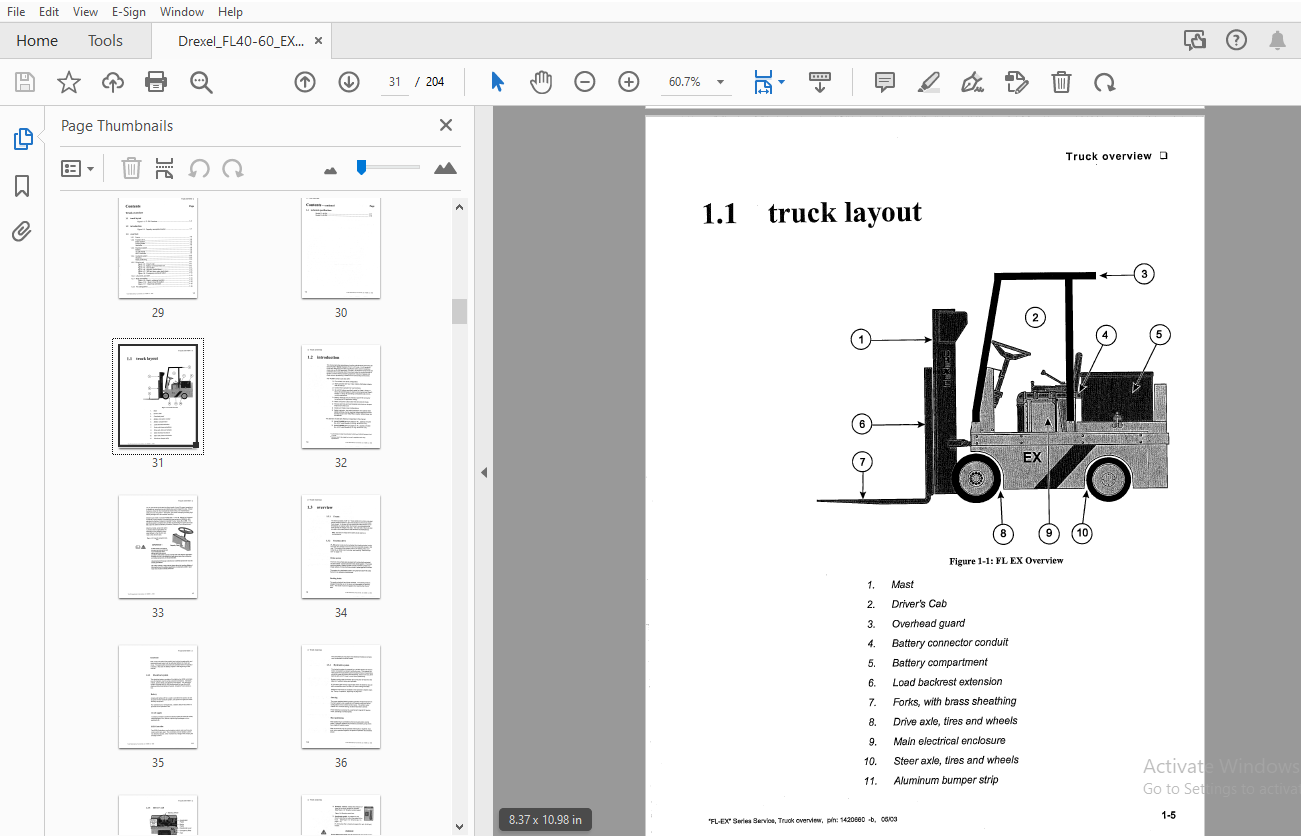Close the Drexel document tab
The height and width of the screenshot is (836, 1301).
tap(319, 41)
